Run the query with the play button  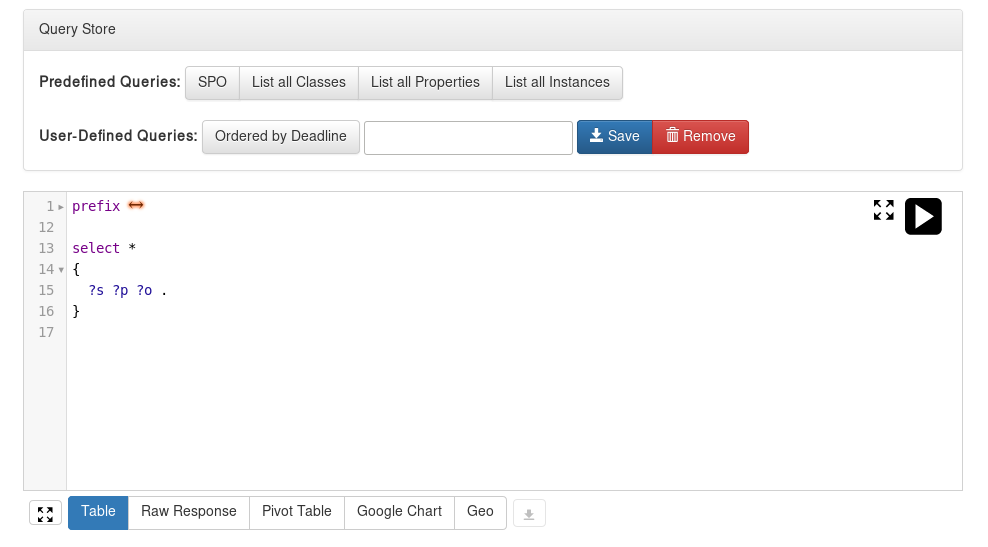pyautogui.click(x=923, y=216)
